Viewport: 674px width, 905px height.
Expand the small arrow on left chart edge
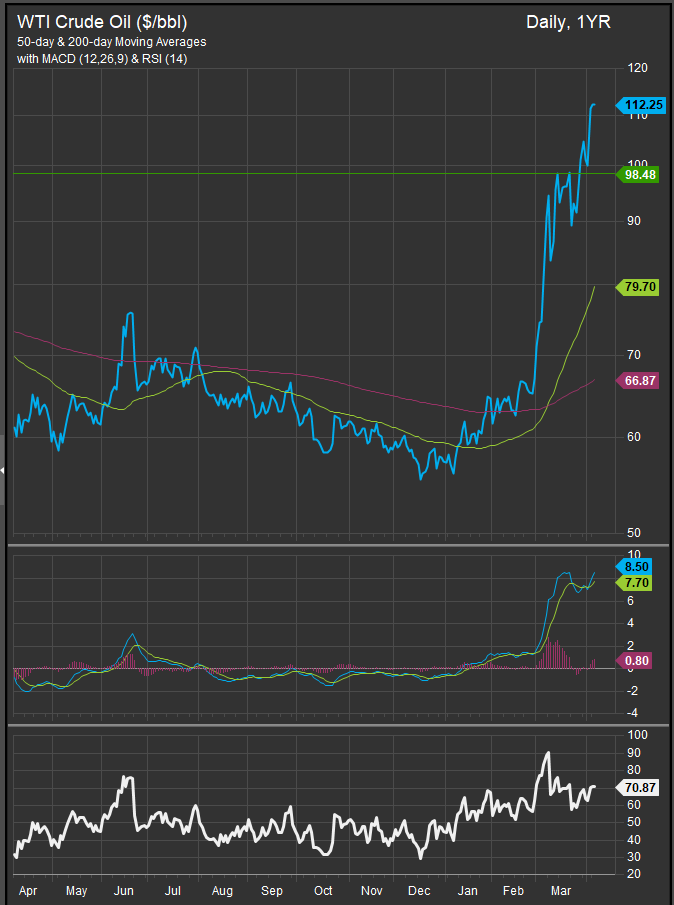[x=3, y=469]
